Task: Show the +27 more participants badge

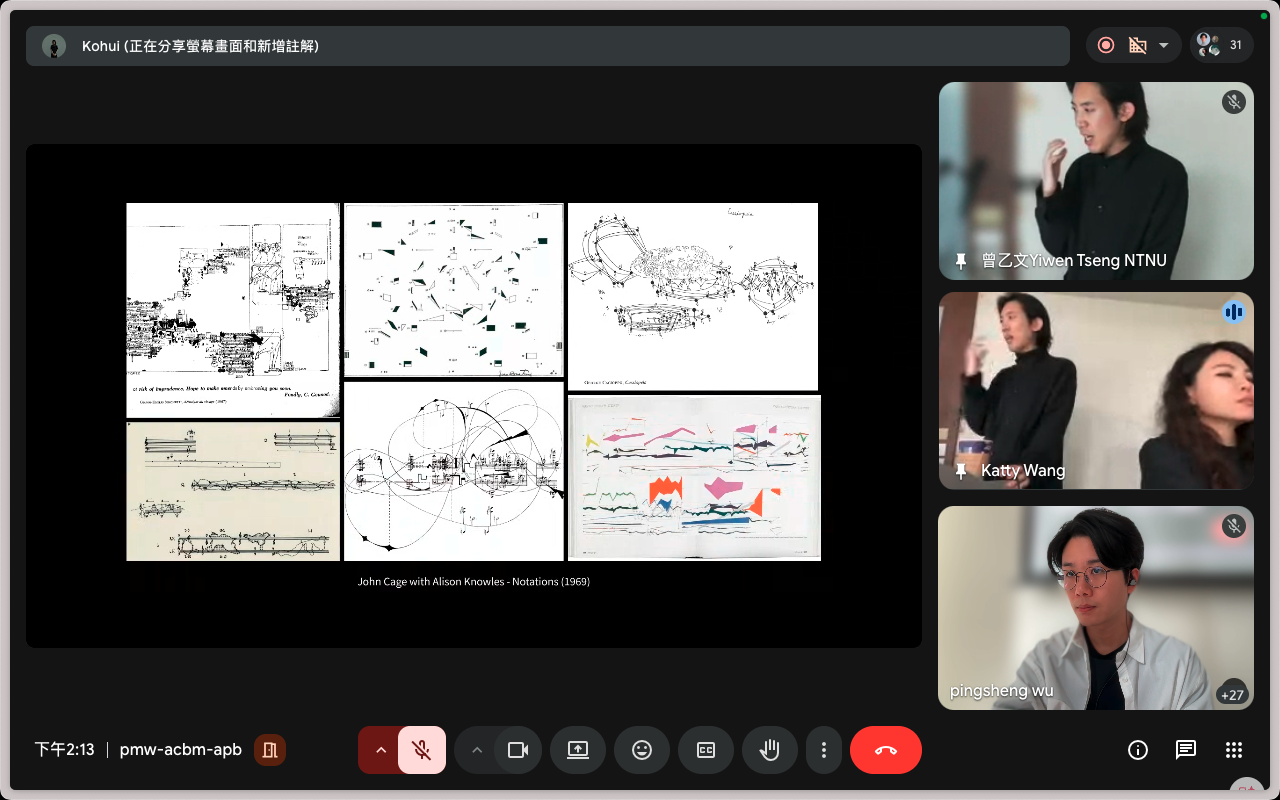Action: tap(1231, 695)
